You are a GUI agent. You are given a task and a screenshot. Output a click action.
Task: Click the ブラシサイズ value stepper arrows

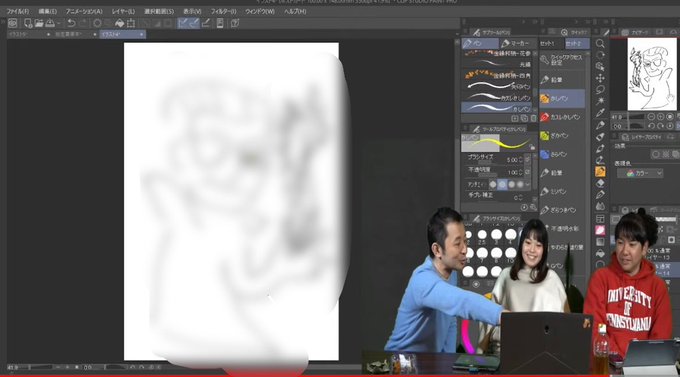[520, 160]
